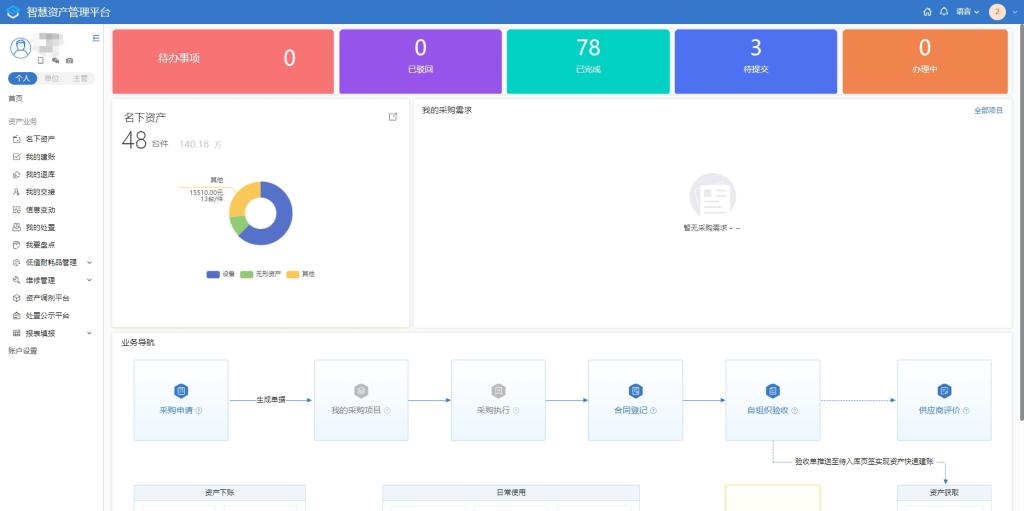Toggle the 设备 legend item in chart

point(221,274)
